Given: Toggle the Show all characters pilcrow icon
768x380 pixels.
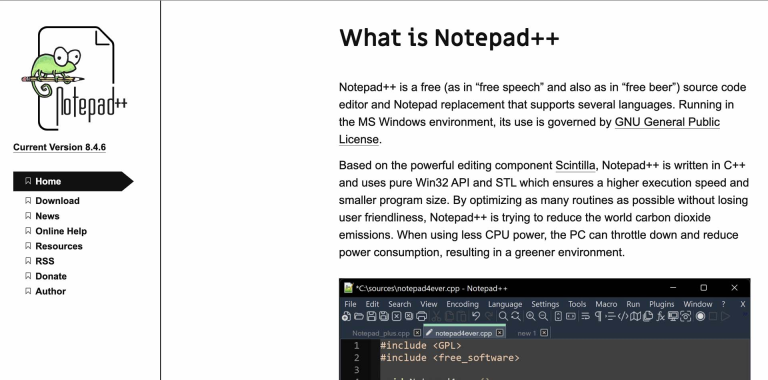Looking at the screenshot, I should [x=598, y=316].
